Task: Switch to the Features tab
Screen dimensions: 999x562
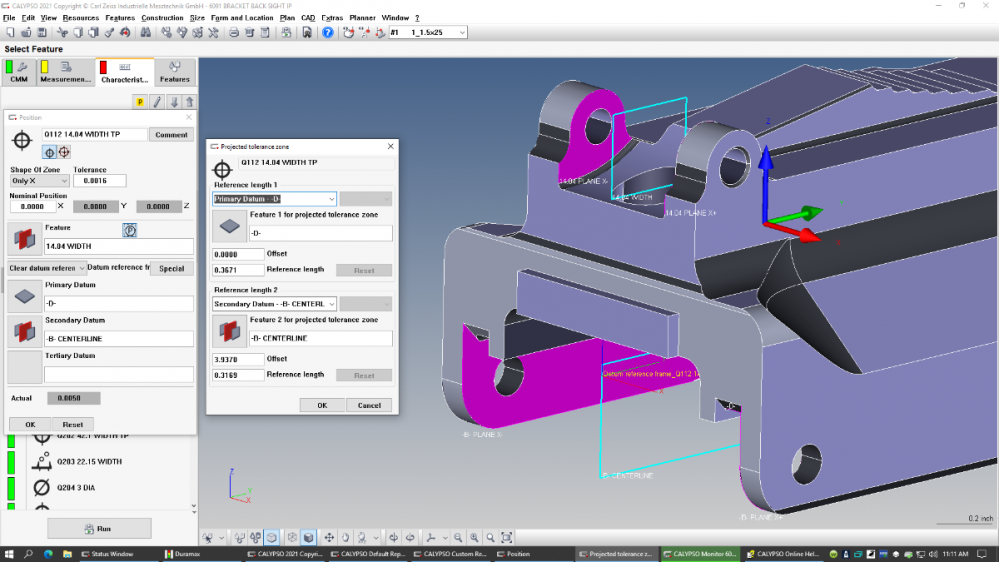Action: coord(174,73)
